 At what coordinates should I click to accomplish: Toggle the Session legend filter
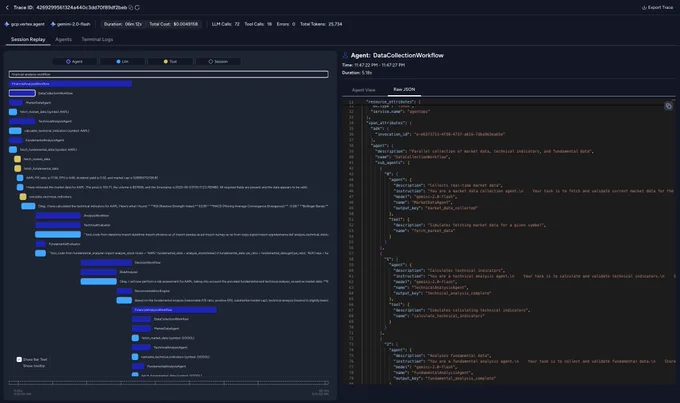point(218,62)
